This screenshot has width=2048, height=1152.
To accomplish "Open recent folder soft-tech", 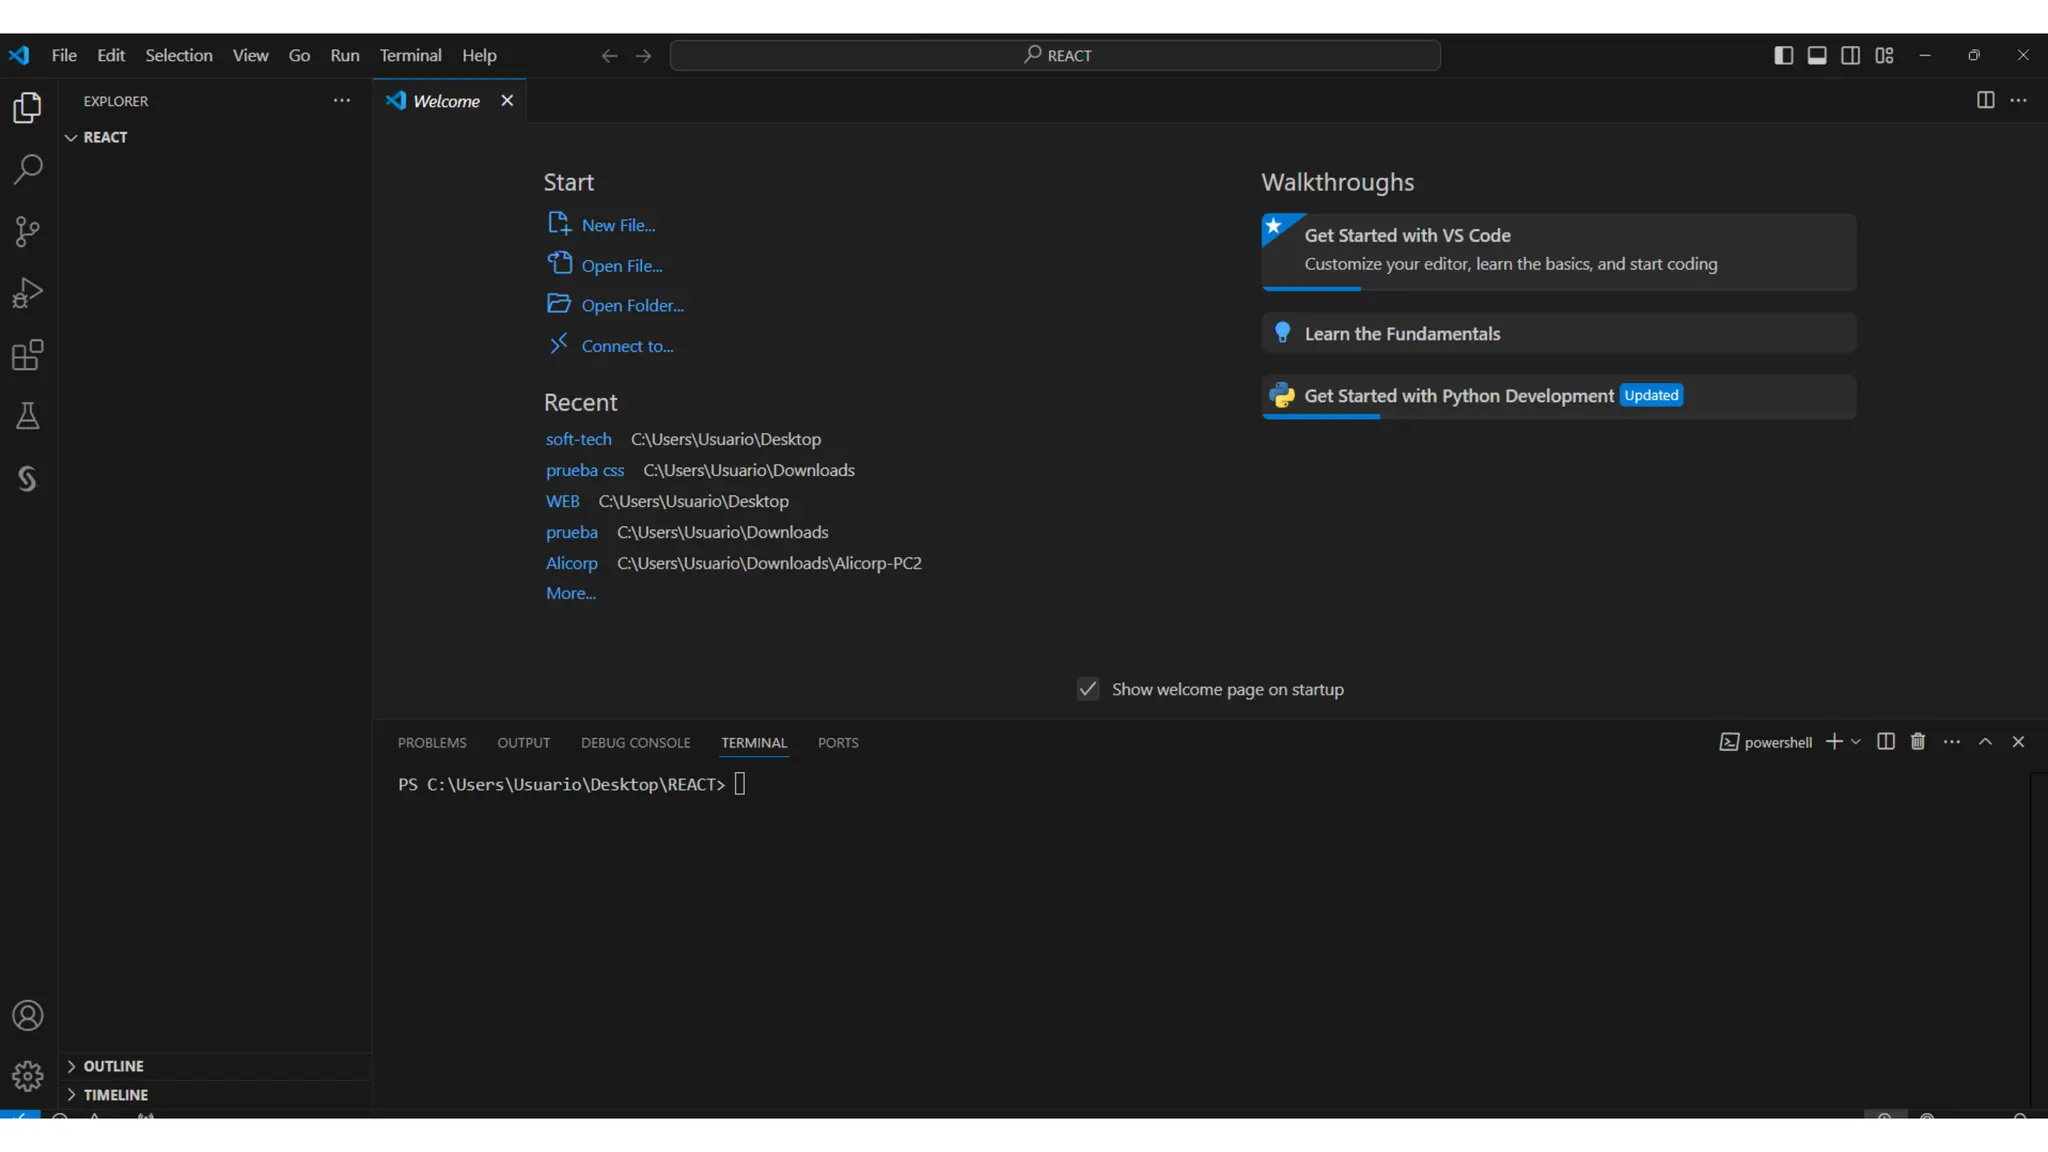I will point(578,439).
